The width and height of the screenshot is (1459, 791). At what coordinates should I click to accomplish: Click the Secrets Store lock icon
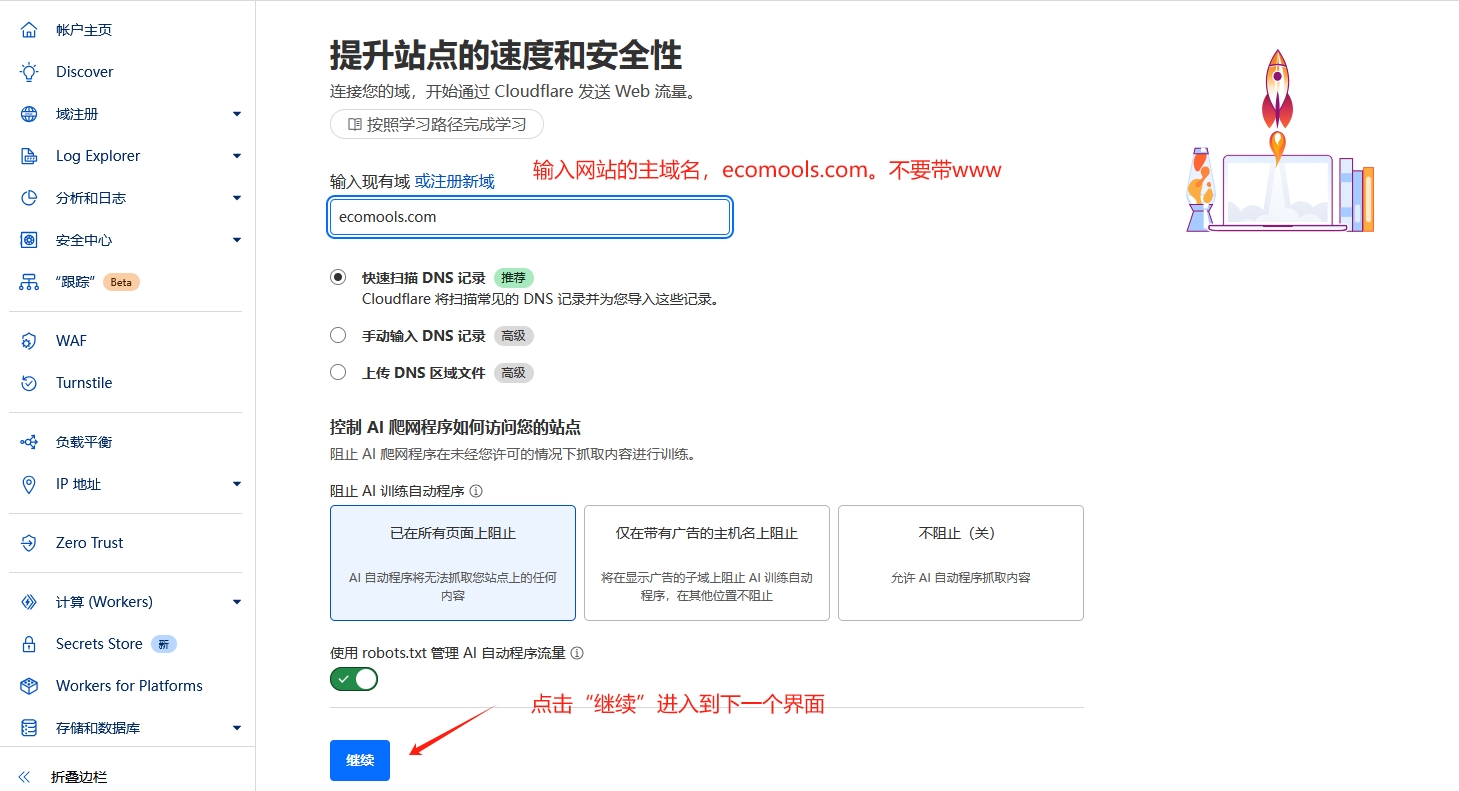point(29,644)
